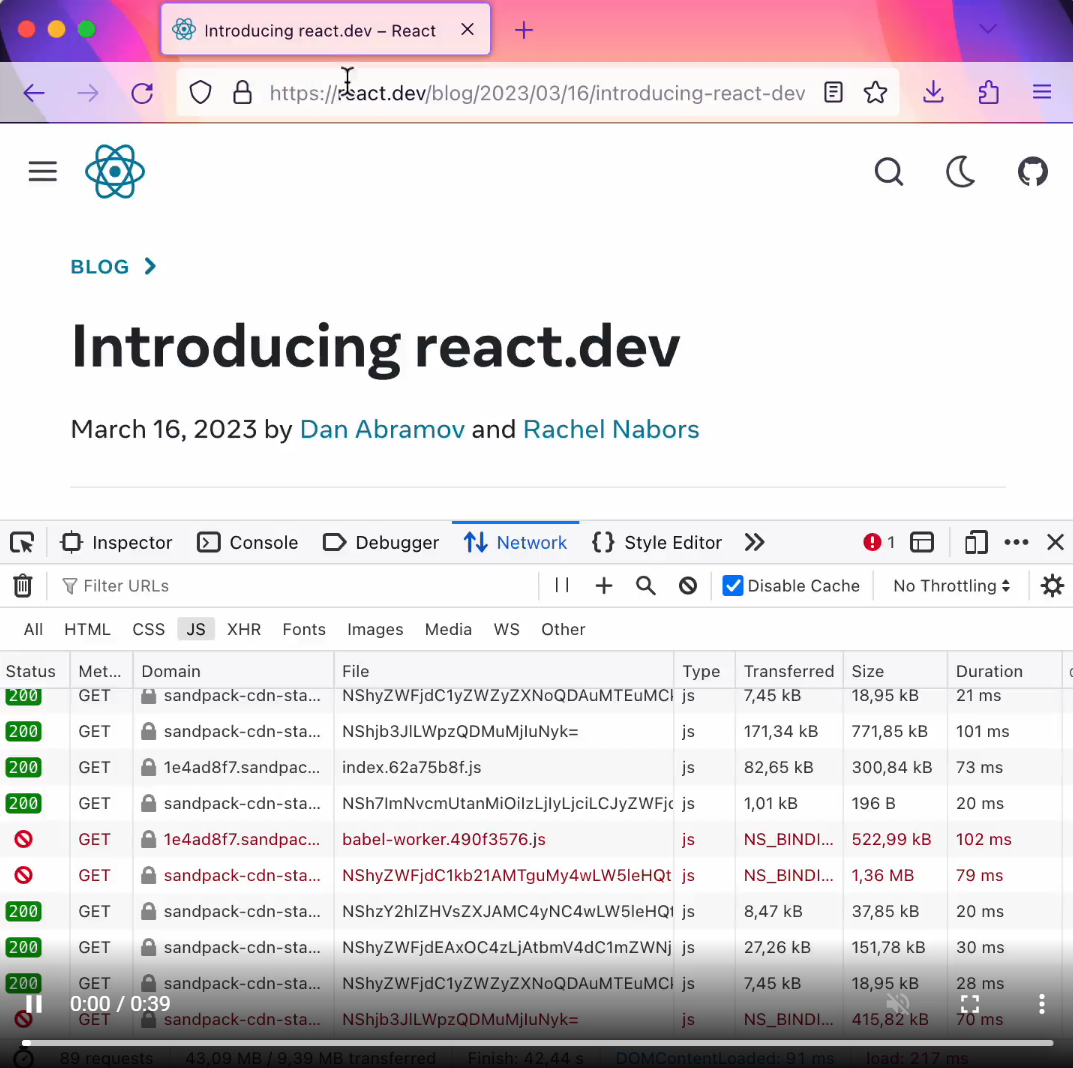Clear network requests with the trash icon
The image size is (1073, 1068).
[22, 585]
